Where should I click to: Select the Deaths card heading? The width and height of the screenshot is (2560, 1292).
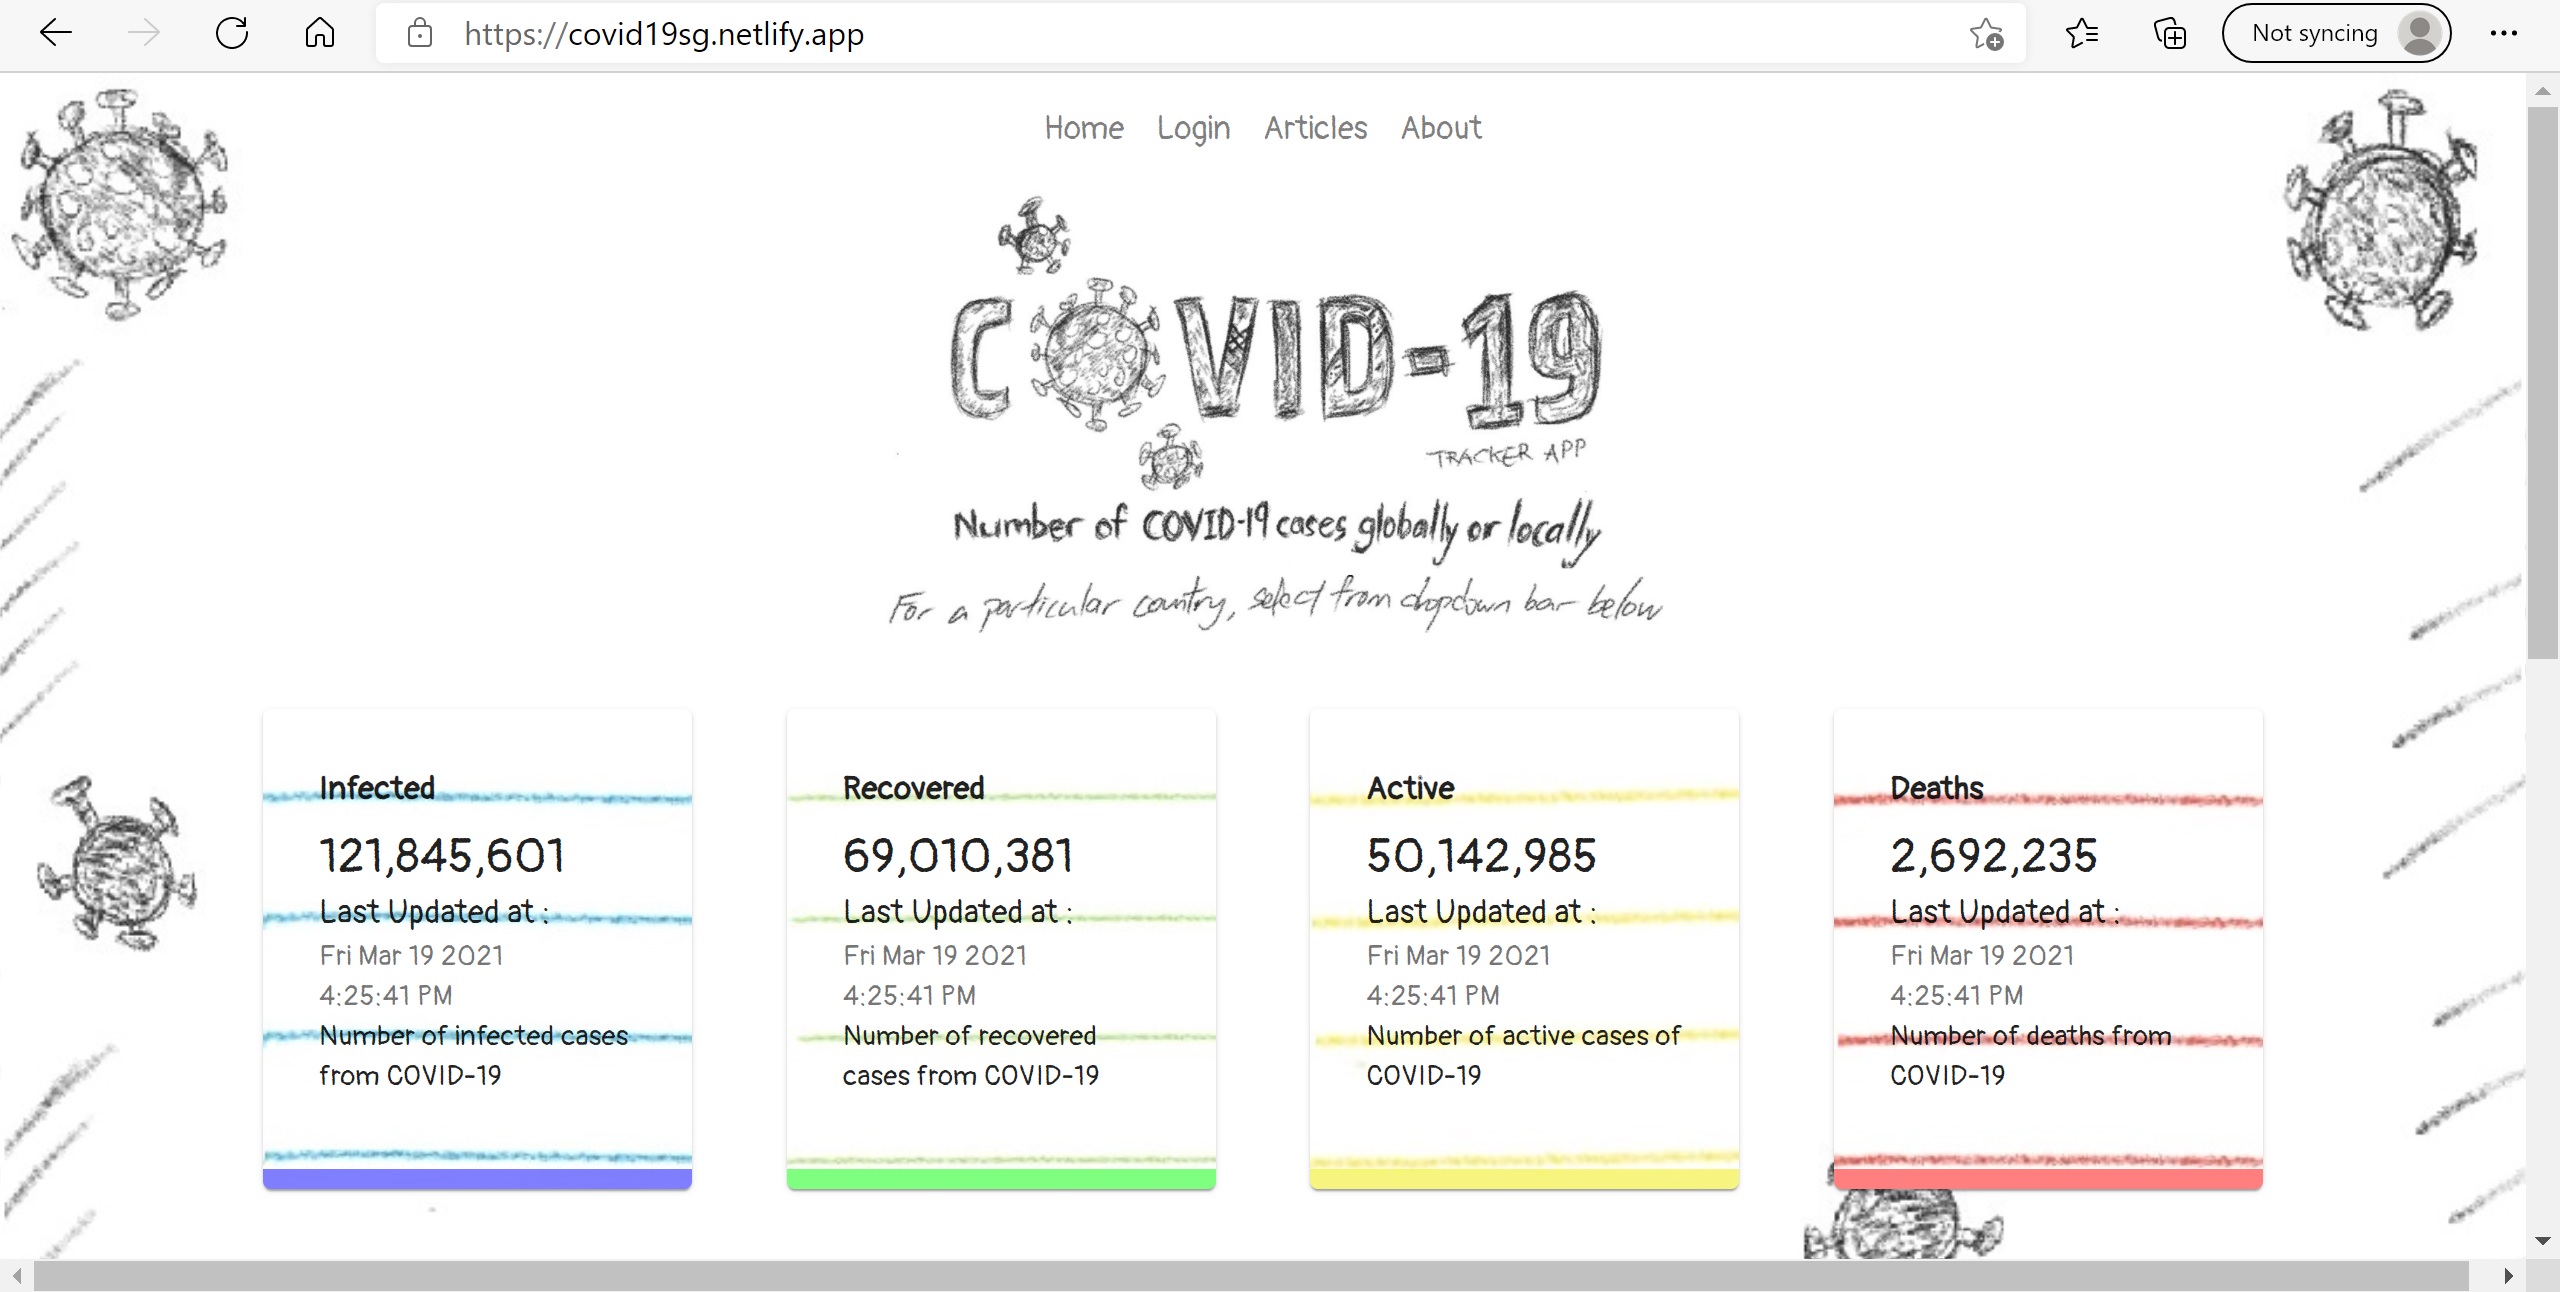point(1937,788)
